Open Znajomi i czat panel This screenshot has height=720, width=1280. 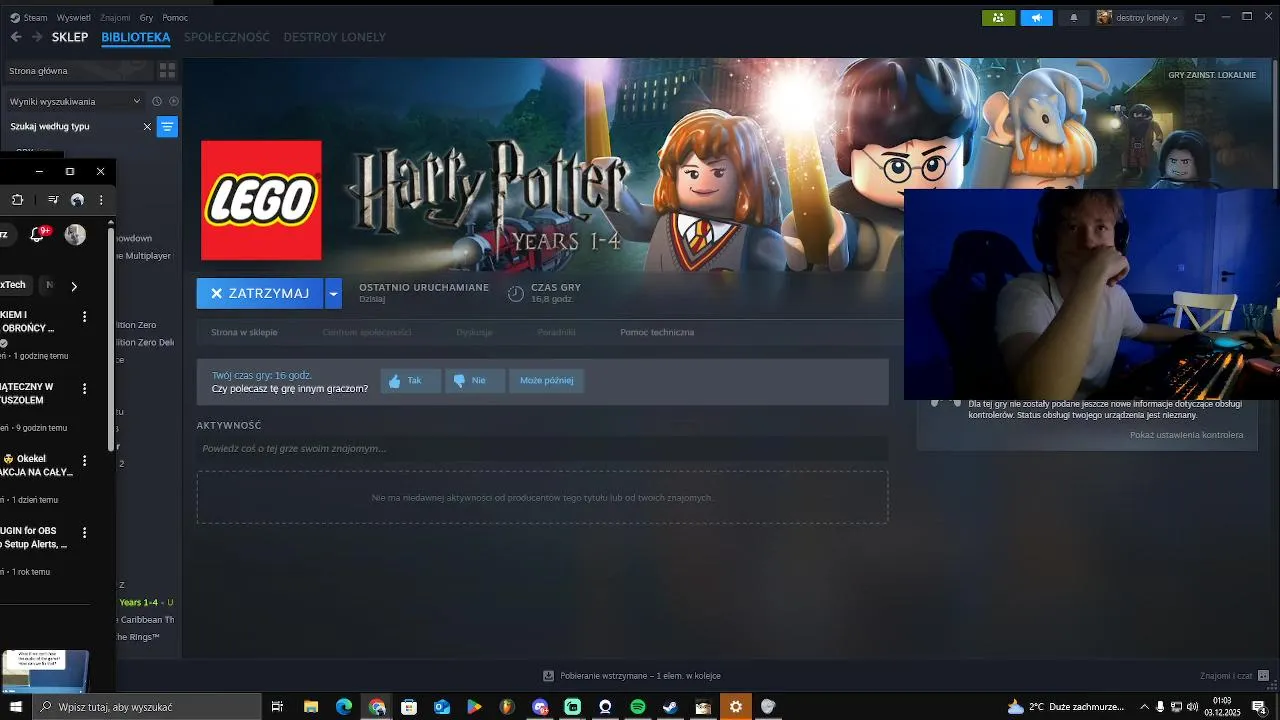tap(1235, 676)
